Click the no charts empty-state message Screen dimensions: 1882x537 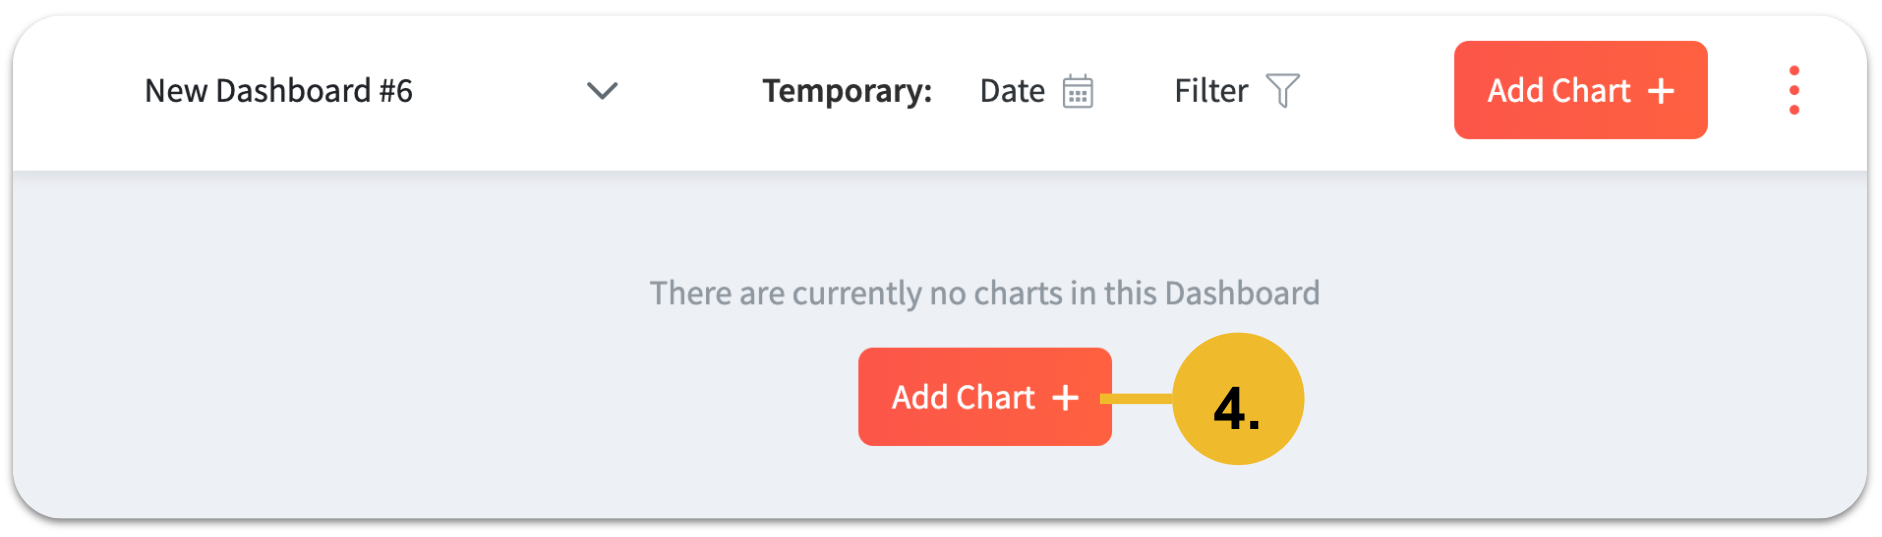[984, 293]
